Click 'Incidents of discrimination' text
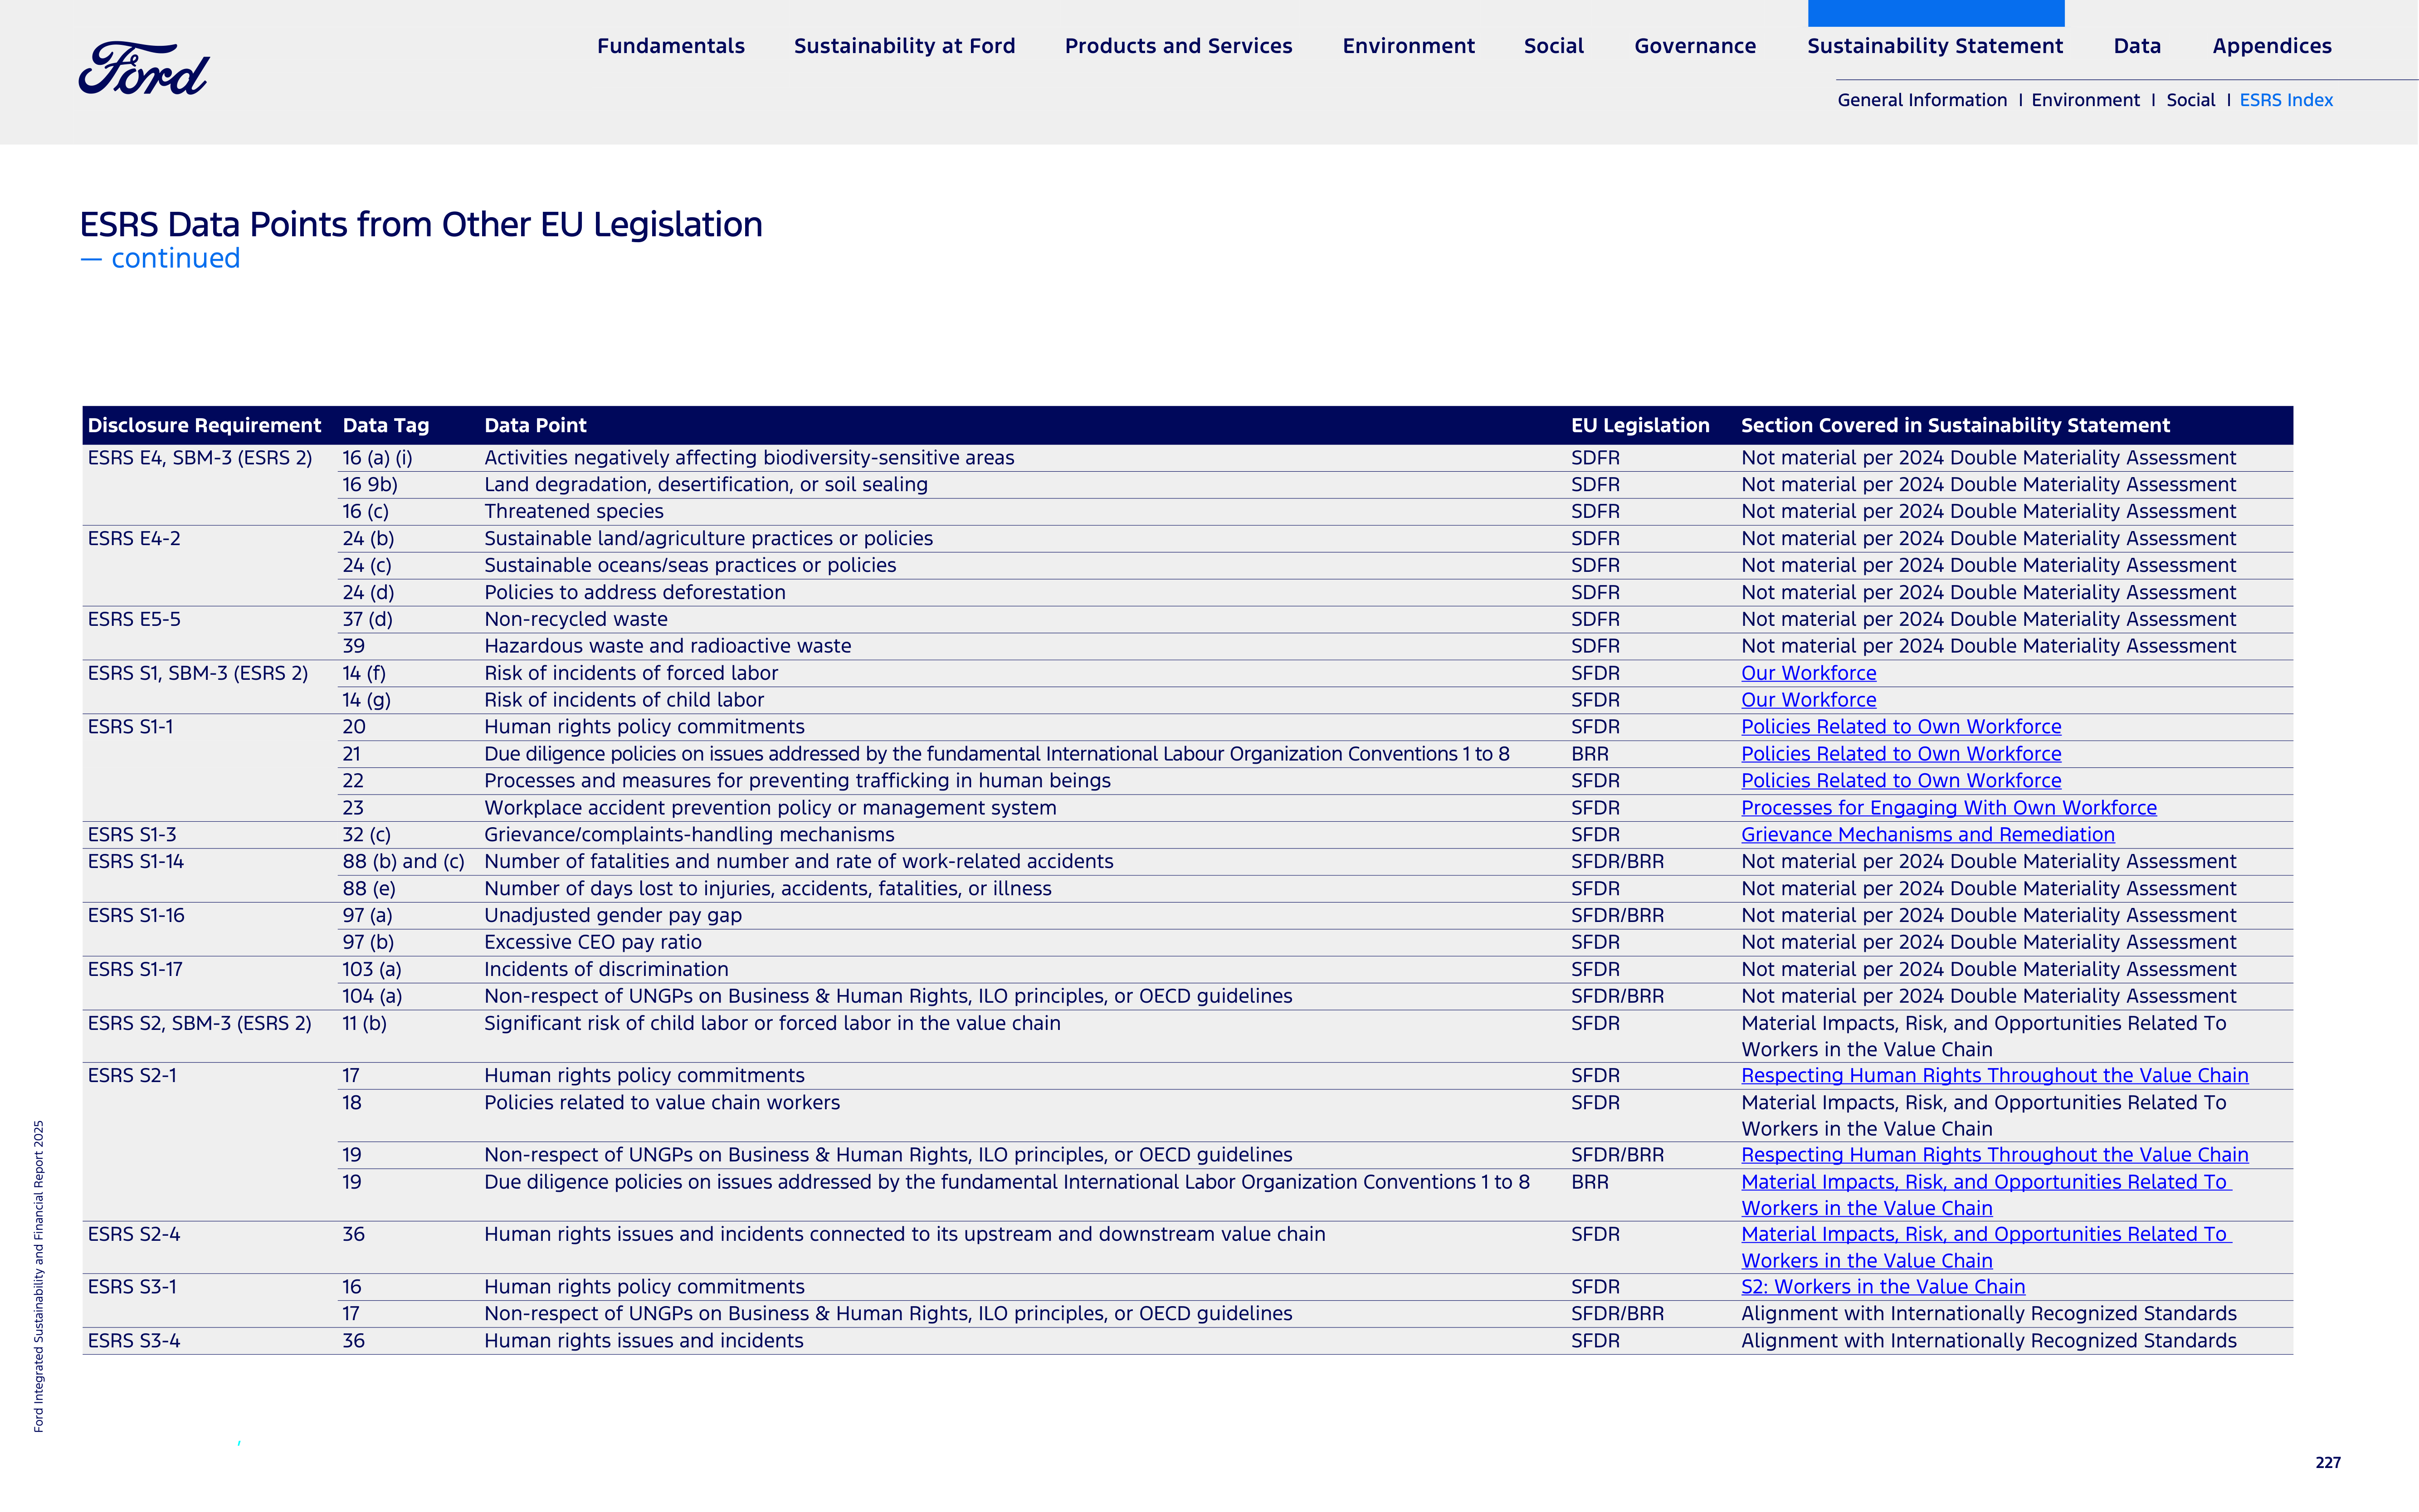 pyautogui.click(x=606, y=970)
